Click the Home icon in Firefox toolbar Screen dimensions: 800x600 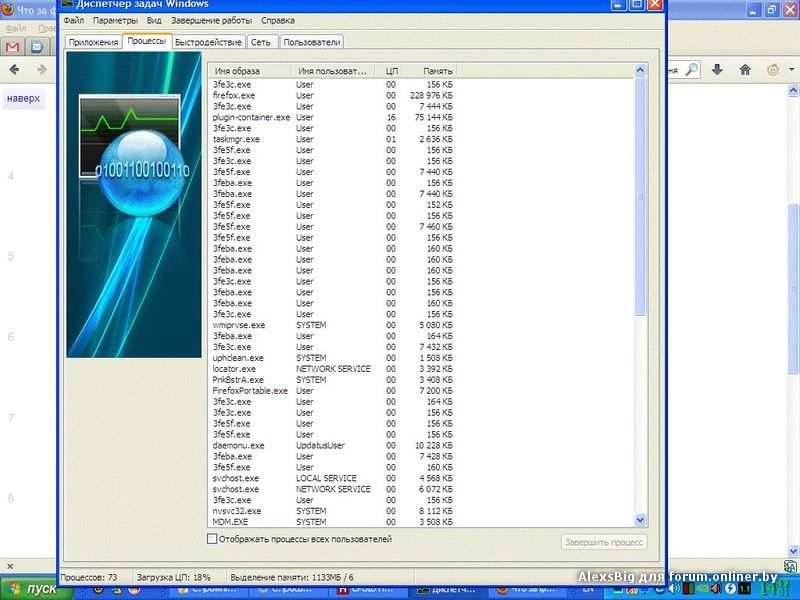point(745,69)
